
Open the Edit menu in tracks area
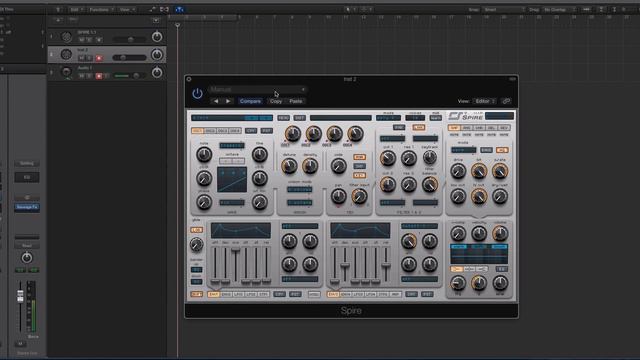76,9
